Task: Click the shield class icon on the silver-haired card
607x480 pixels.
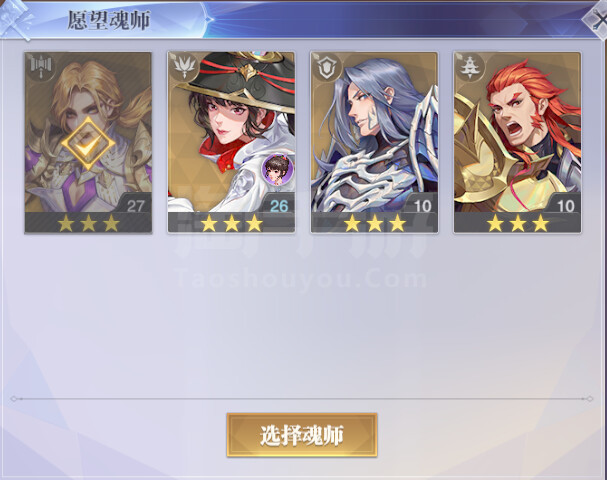Action: pos(326,67)
